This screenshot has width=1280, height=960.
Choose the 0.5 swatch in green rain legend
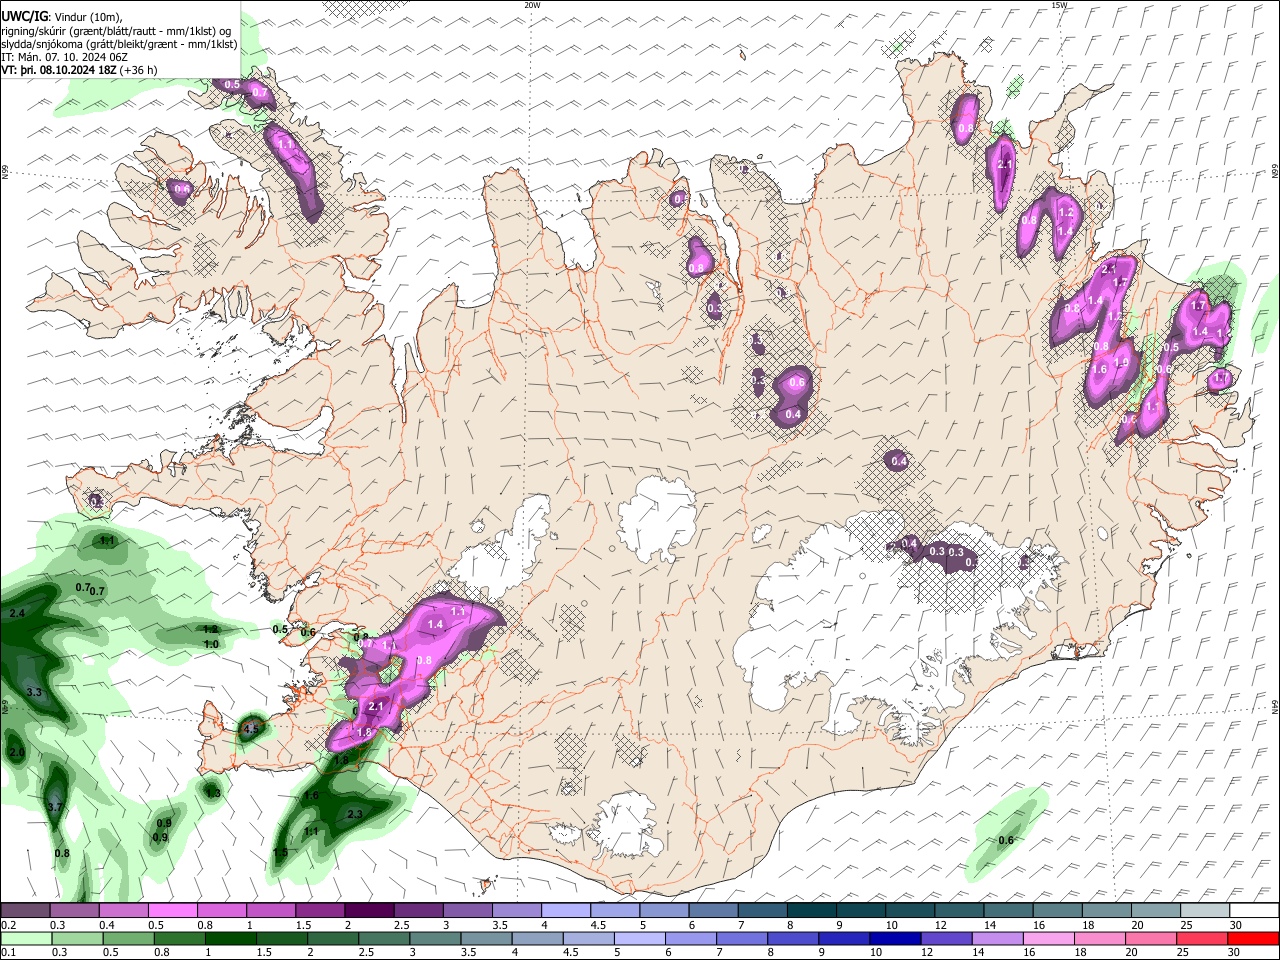tap(128, 938)
